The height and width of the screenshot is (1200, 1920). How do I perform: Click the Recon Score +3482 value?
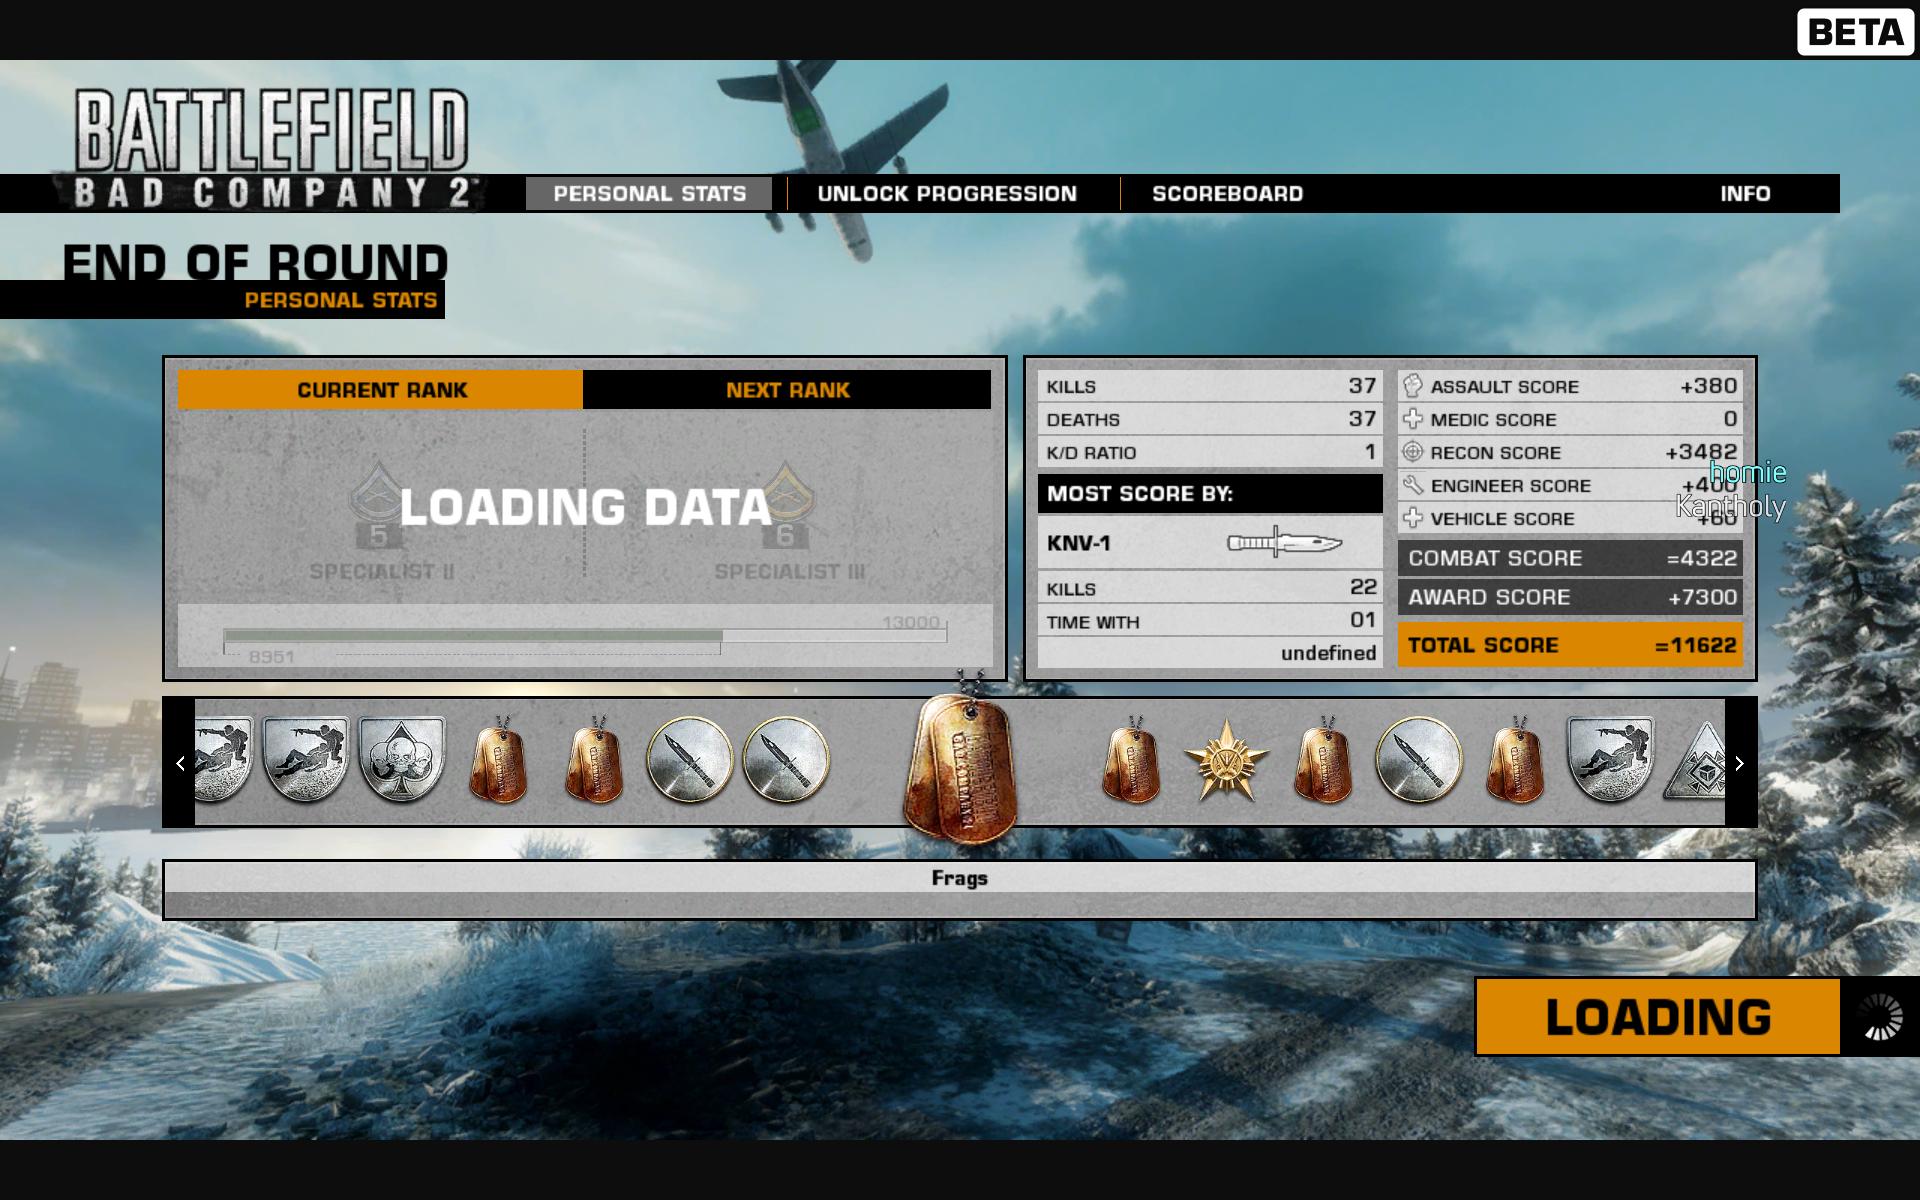tap(1702, 452)
